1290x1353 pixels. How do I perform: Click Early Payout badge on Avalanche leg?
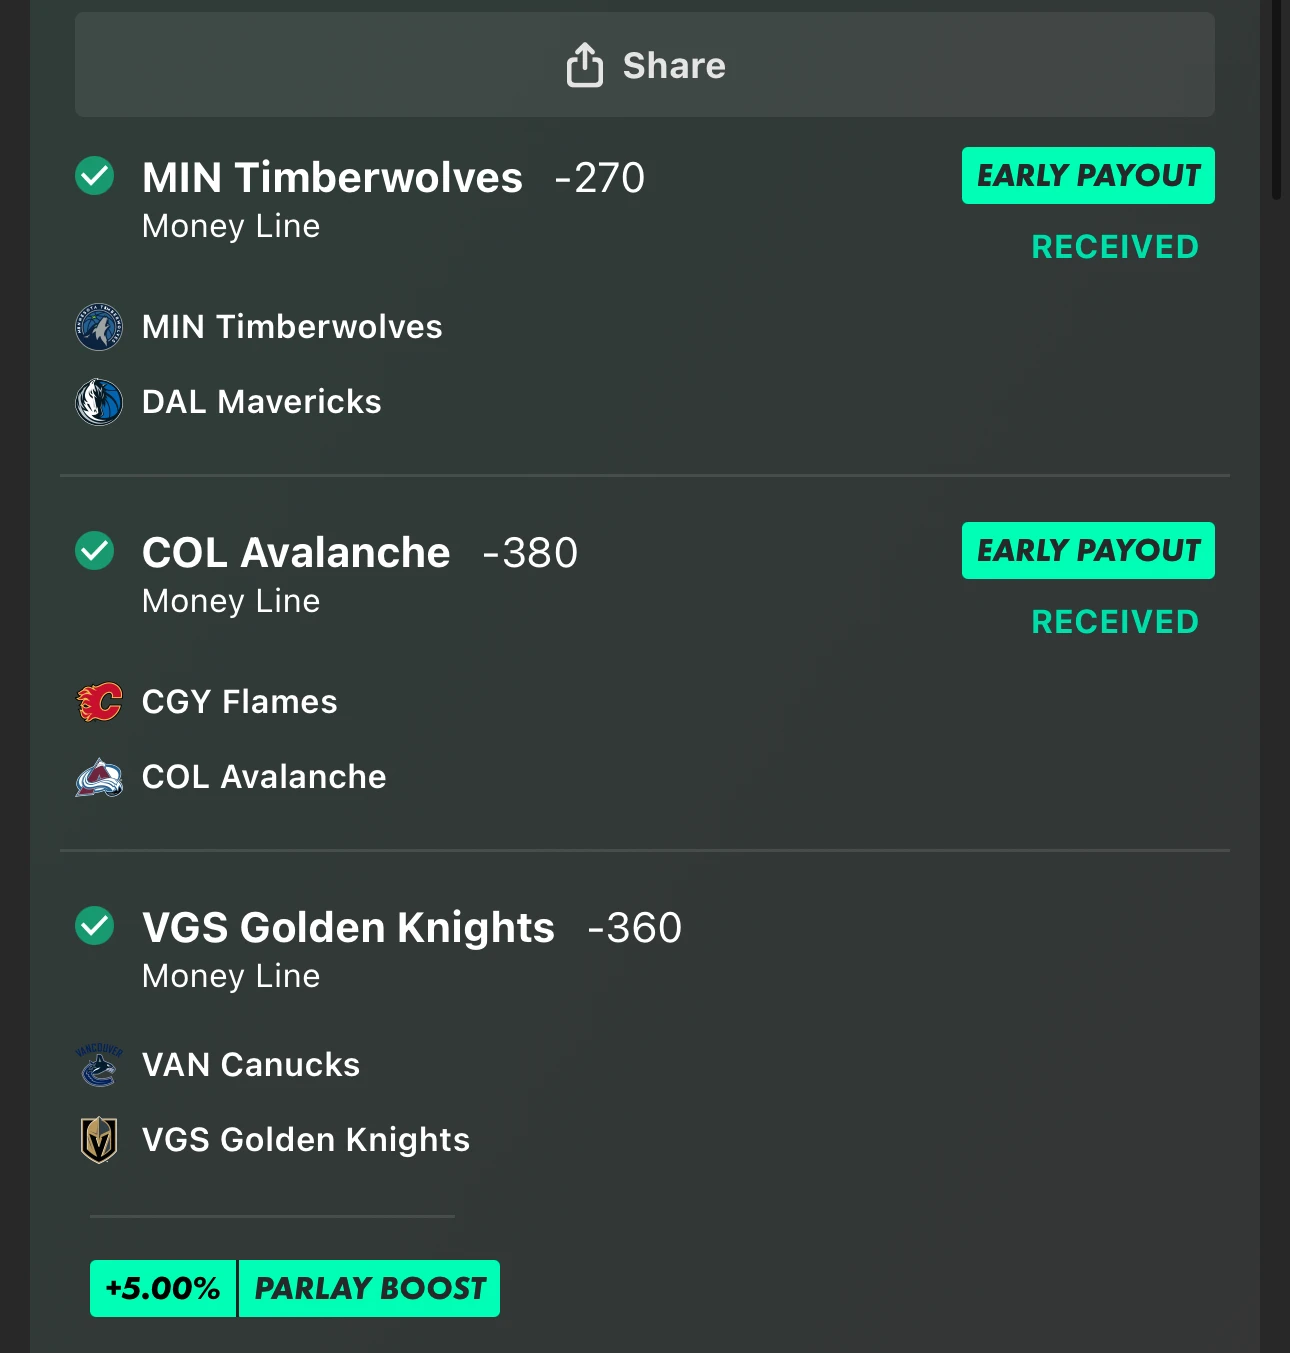tap(1088, 551)
